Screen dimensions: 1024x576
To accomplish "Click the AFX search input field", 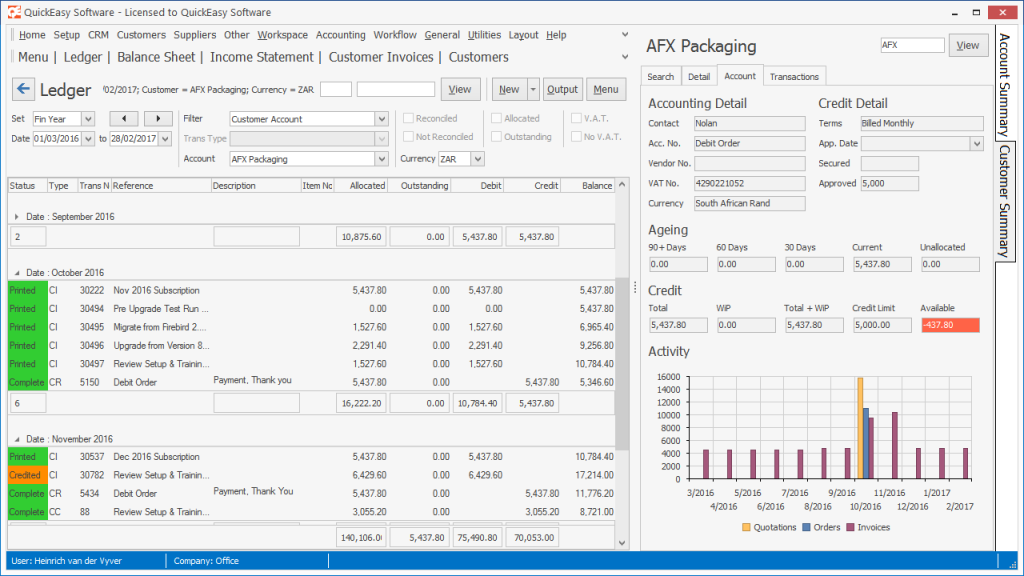I will click(x=912, y=45).
